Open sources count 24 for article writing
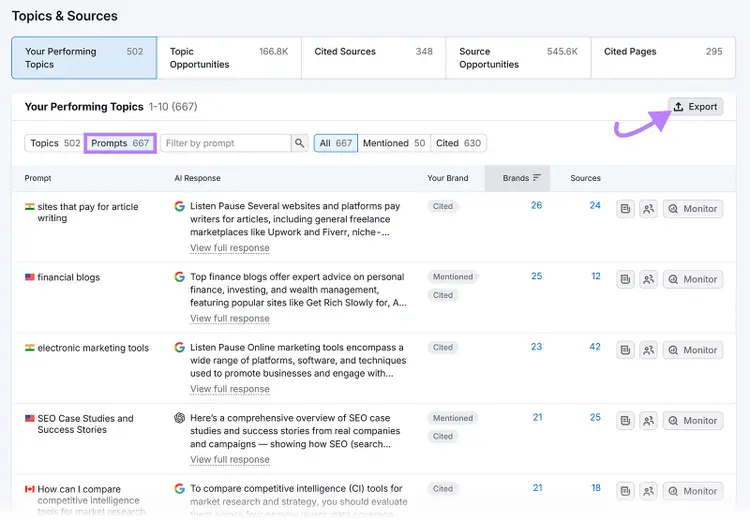 coord(595,205)
